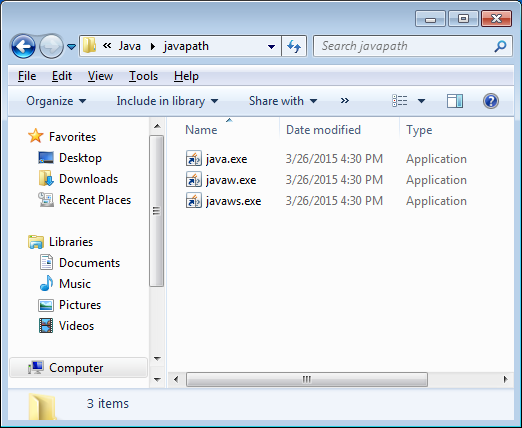The width and height of the screenshot is (522, 428).
Task: Expand the Organize dropdown
Action: pyautogui.click(x=56, y=101)
